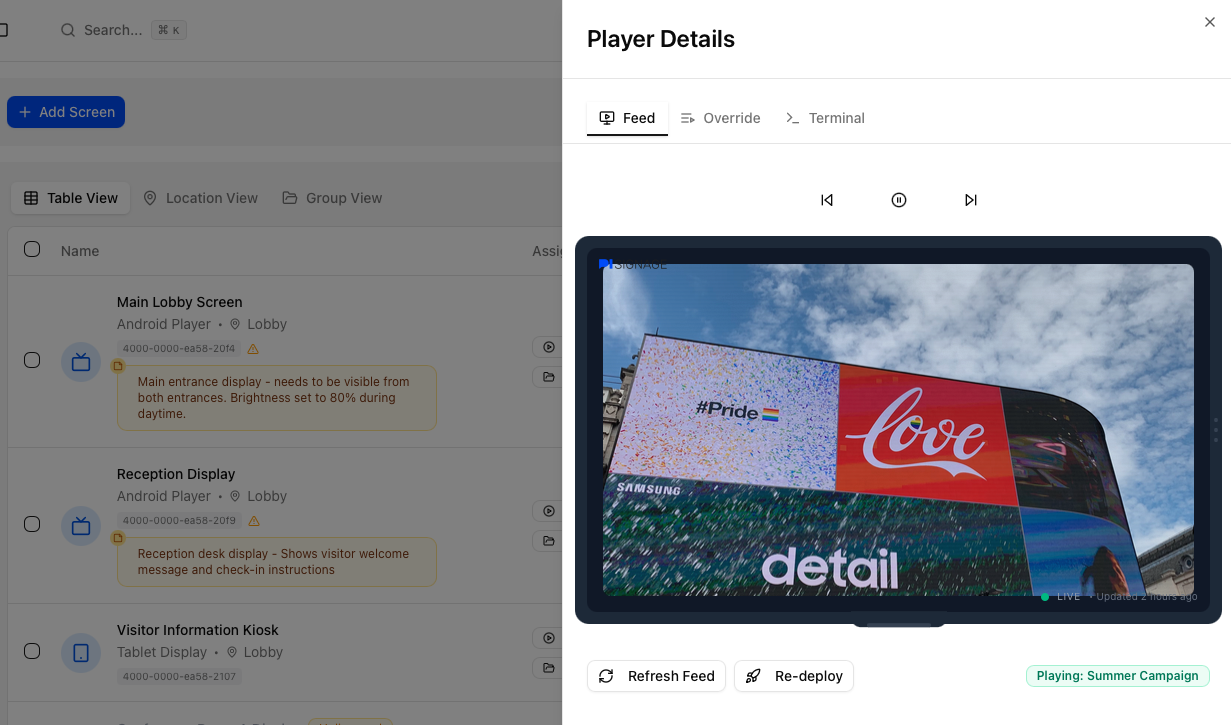Image resolution: width=1231 pixels, height=725 pixels.
Task: Toggle the select-all checkbox in table header
Action: coord(32,249)
